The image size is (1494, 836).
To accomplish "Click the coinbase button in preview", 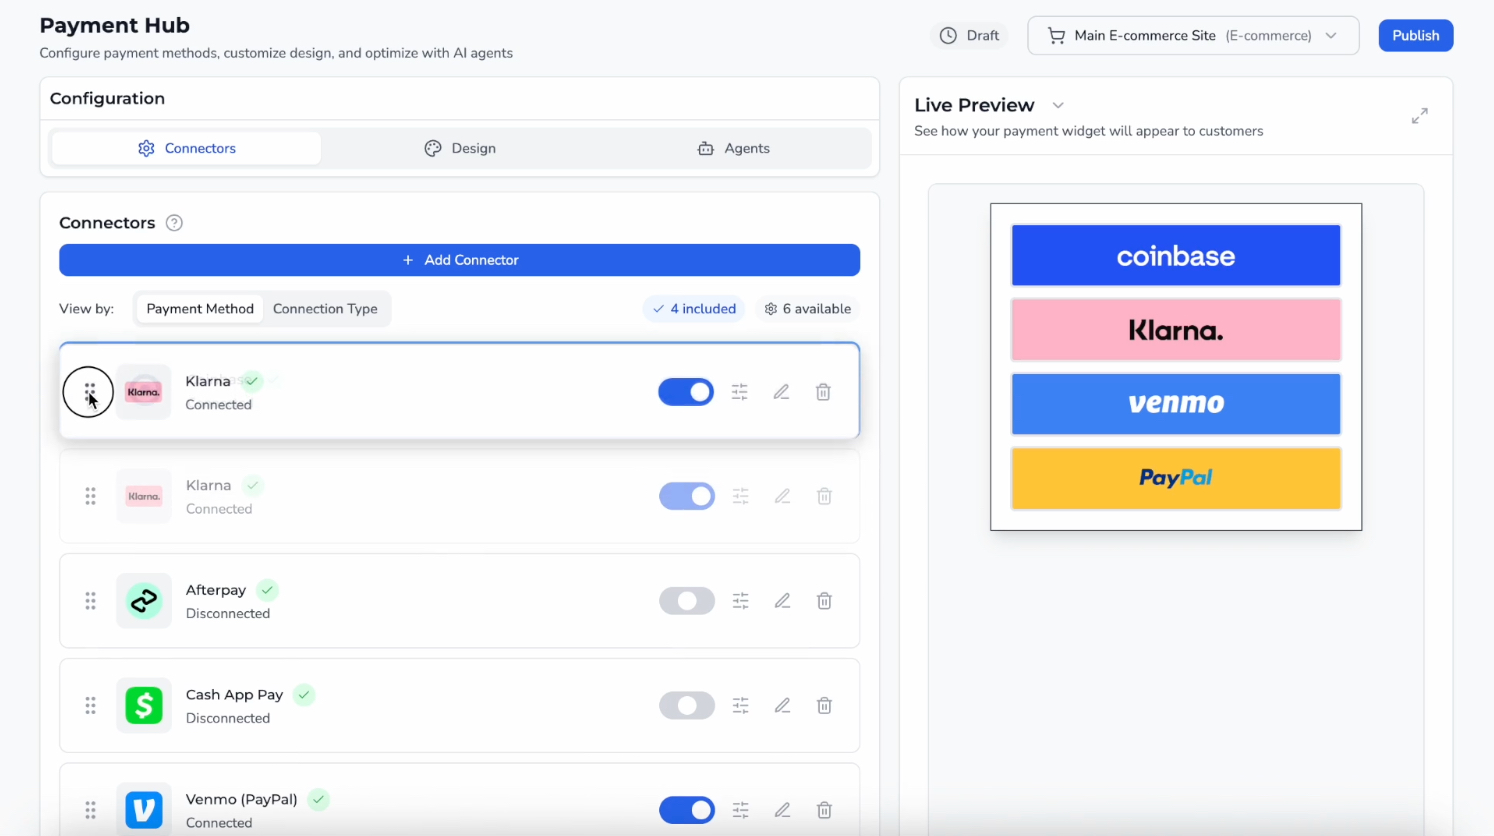I will [1175, 256].
